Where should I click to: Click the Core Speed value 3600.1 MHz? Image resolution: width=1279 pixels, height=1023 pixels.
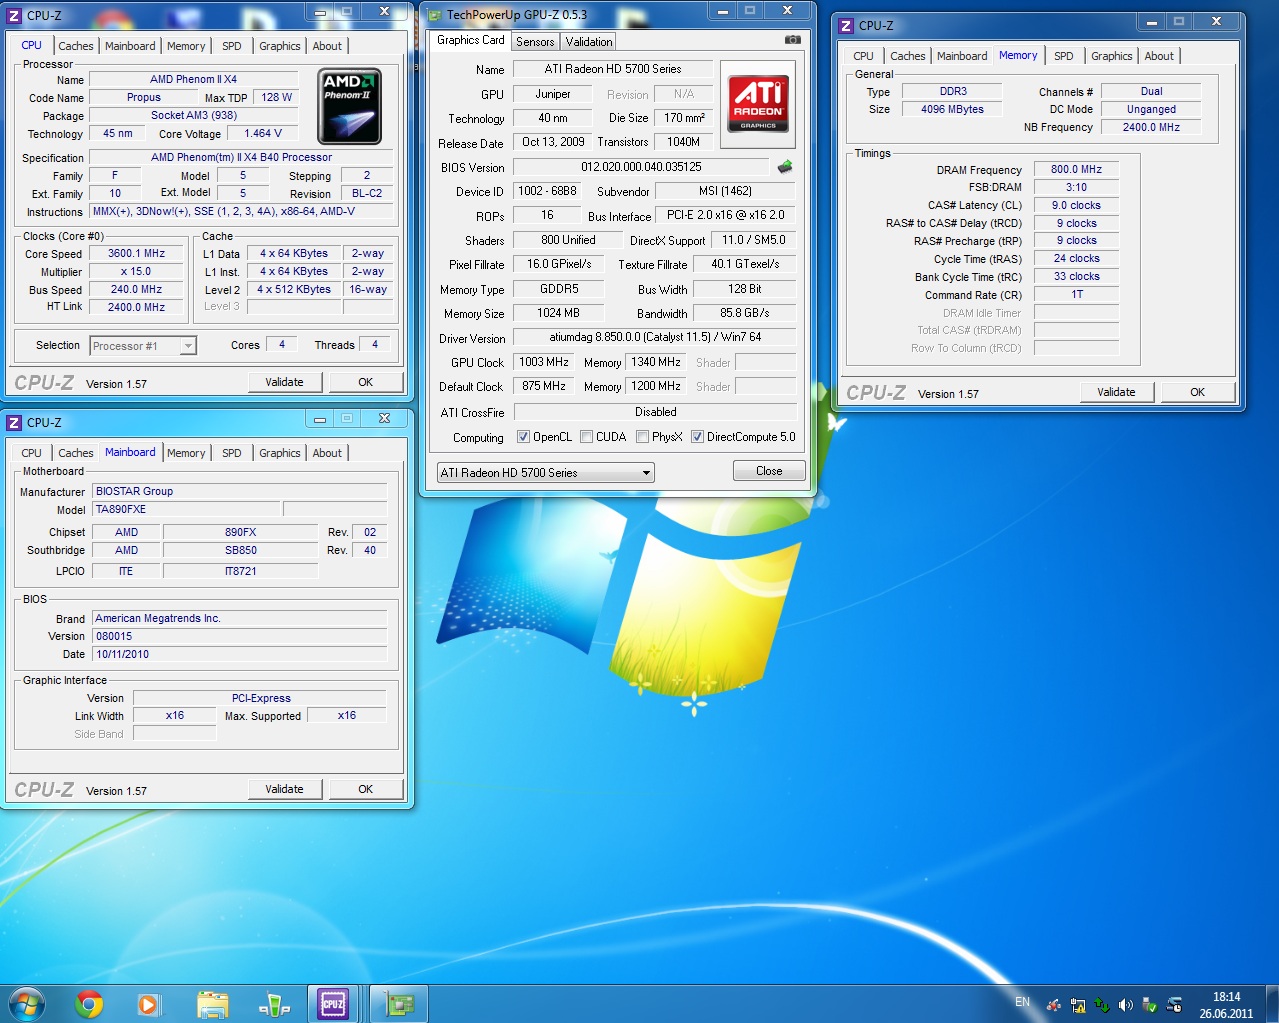coord(137,254)
